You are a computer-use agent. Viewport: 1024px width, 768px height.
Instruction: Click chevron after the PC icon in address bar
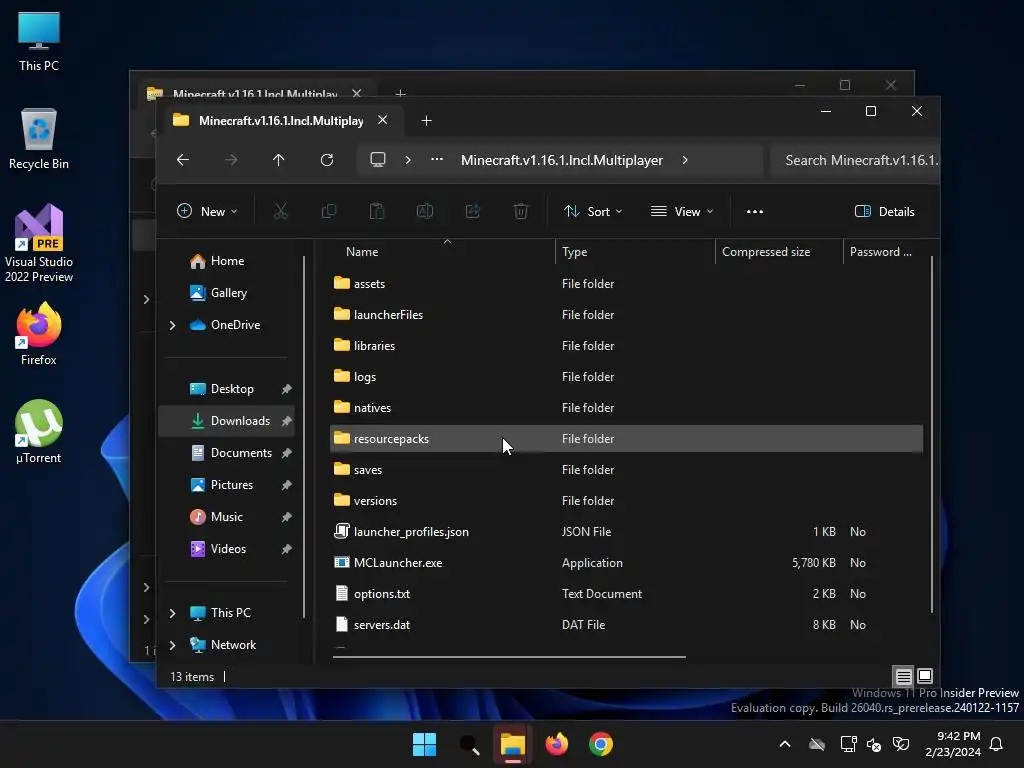point(408,160)
